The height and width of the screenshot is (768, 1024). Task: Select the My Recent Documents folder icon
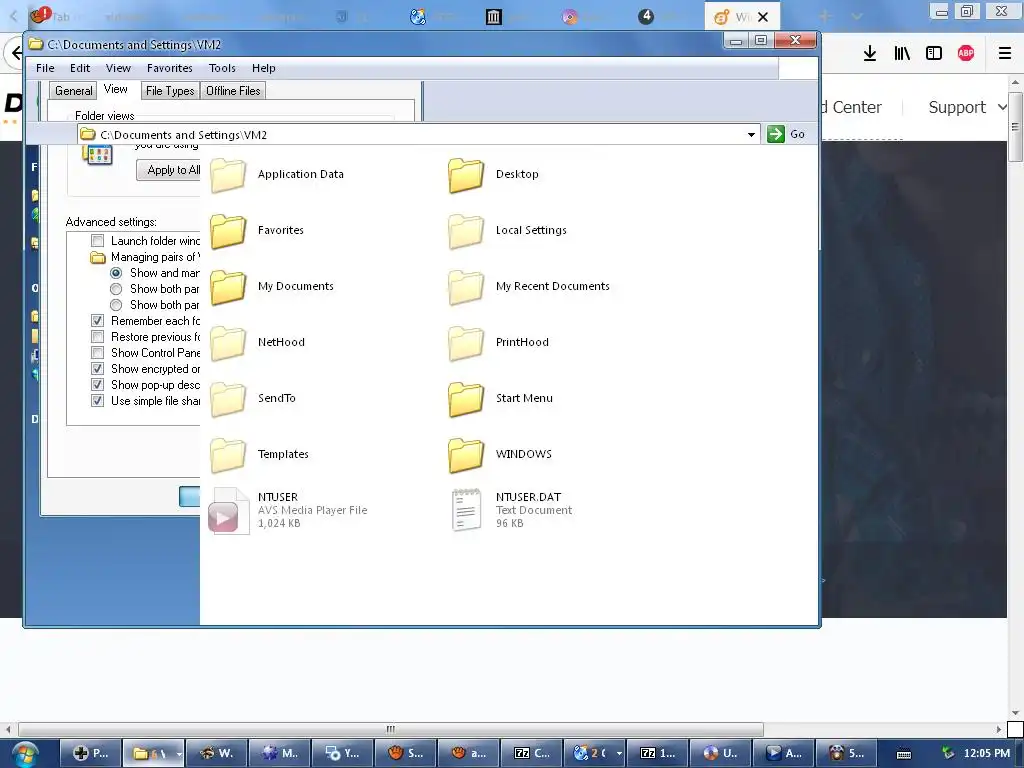(x=466, y=287)
